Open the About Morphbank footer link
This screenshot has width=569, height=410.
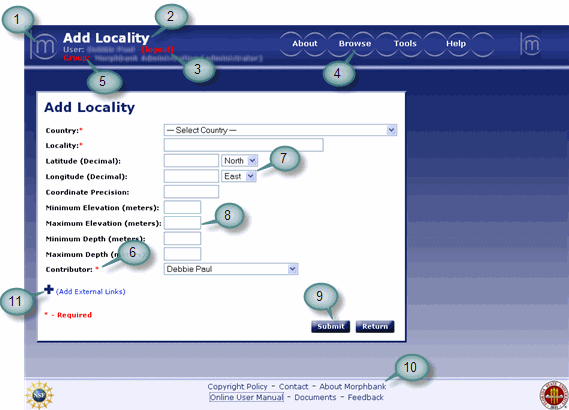click(x=352, y=387)
